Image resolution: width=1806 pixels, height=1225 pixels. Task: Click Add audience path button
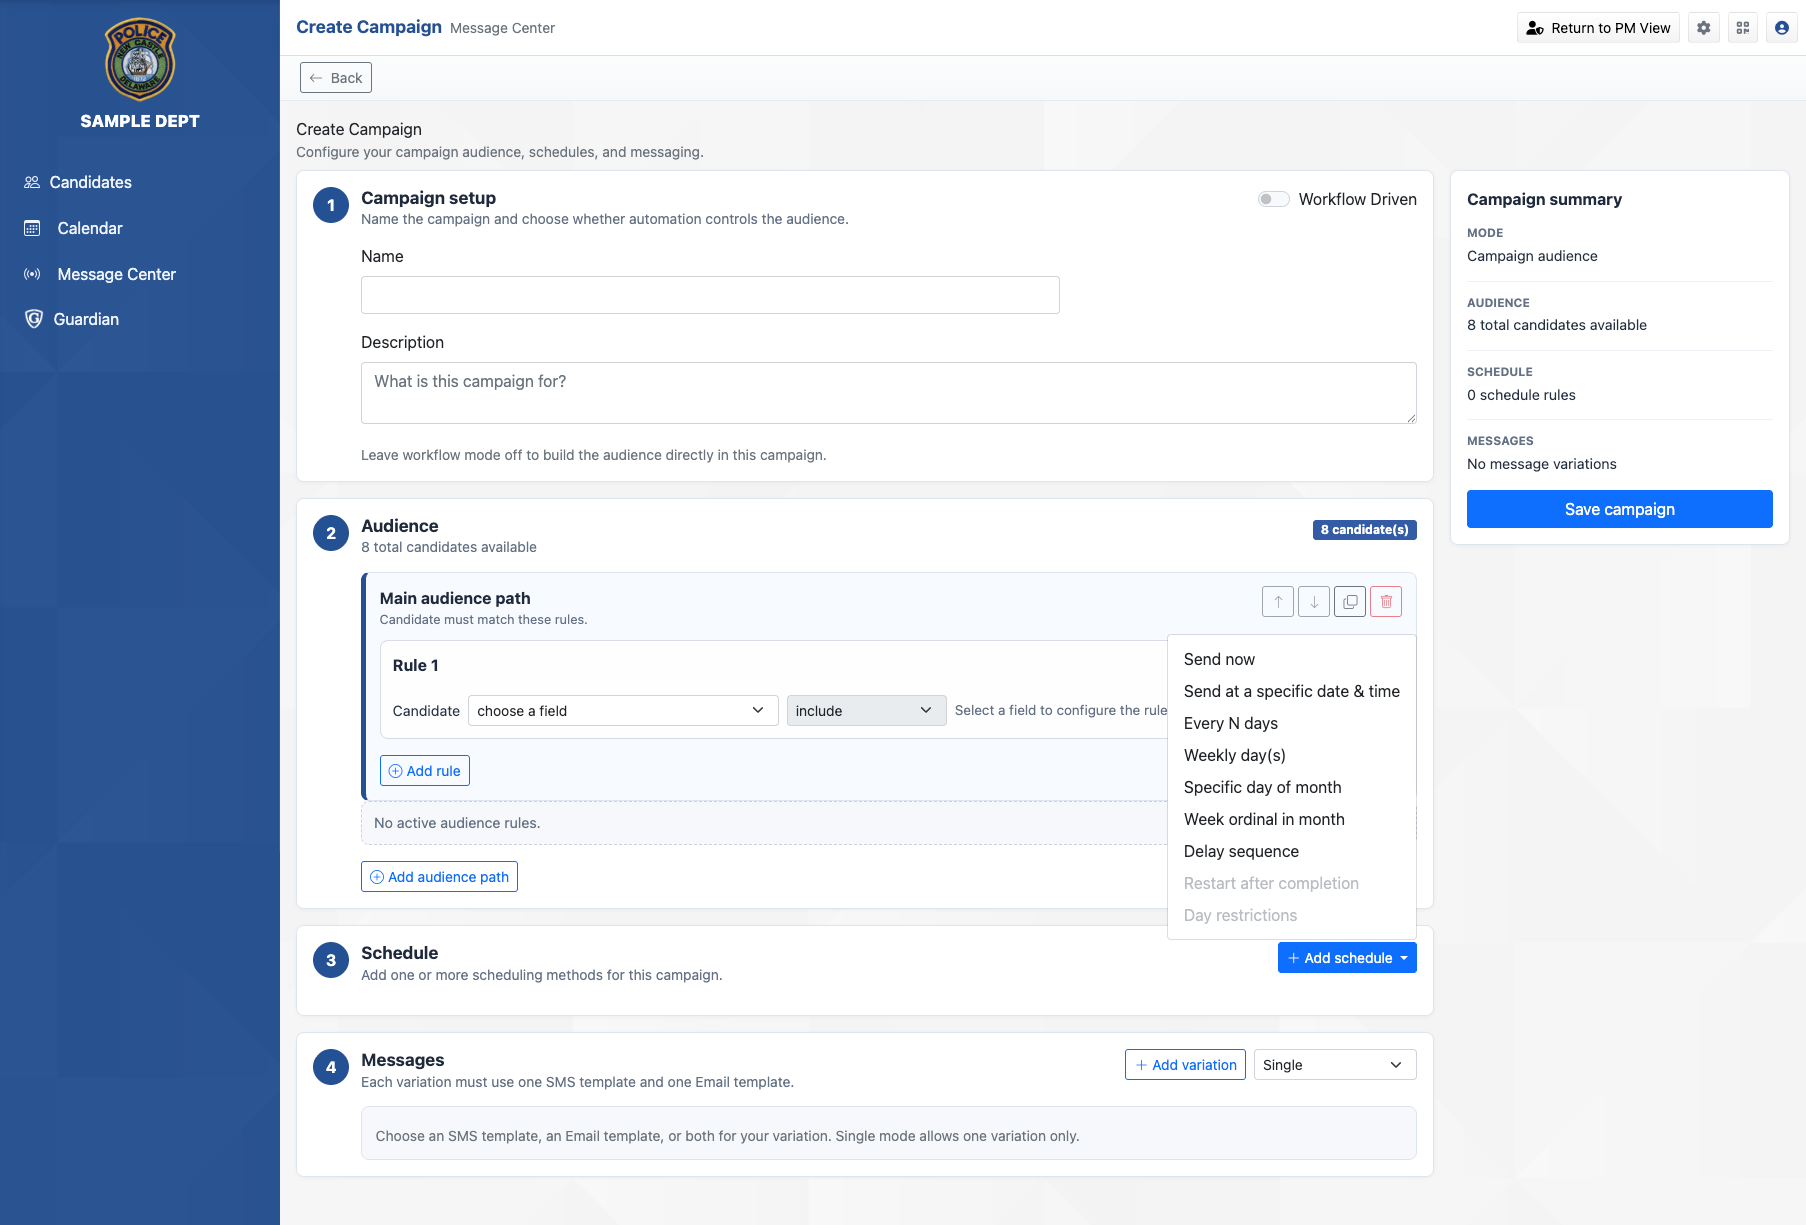(x=439, y=877)
